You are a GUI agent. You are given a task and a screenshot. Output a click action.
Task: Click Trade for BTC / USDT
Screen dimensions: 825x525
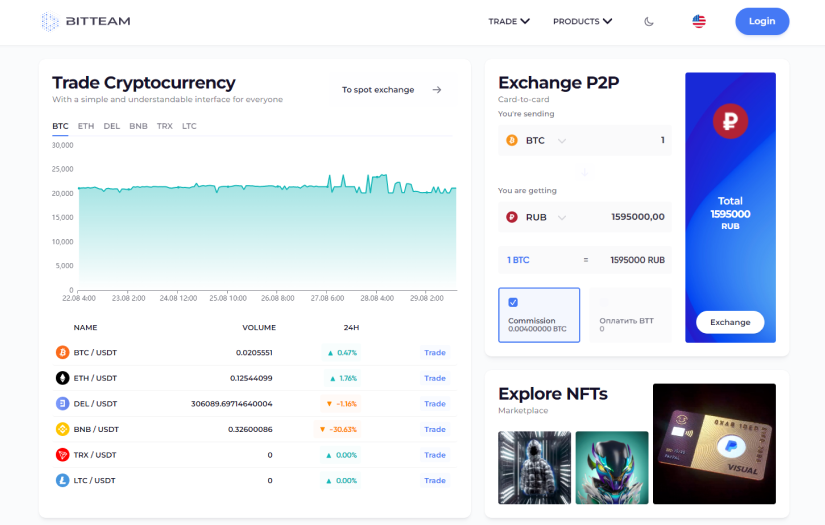tap(435, 352)
